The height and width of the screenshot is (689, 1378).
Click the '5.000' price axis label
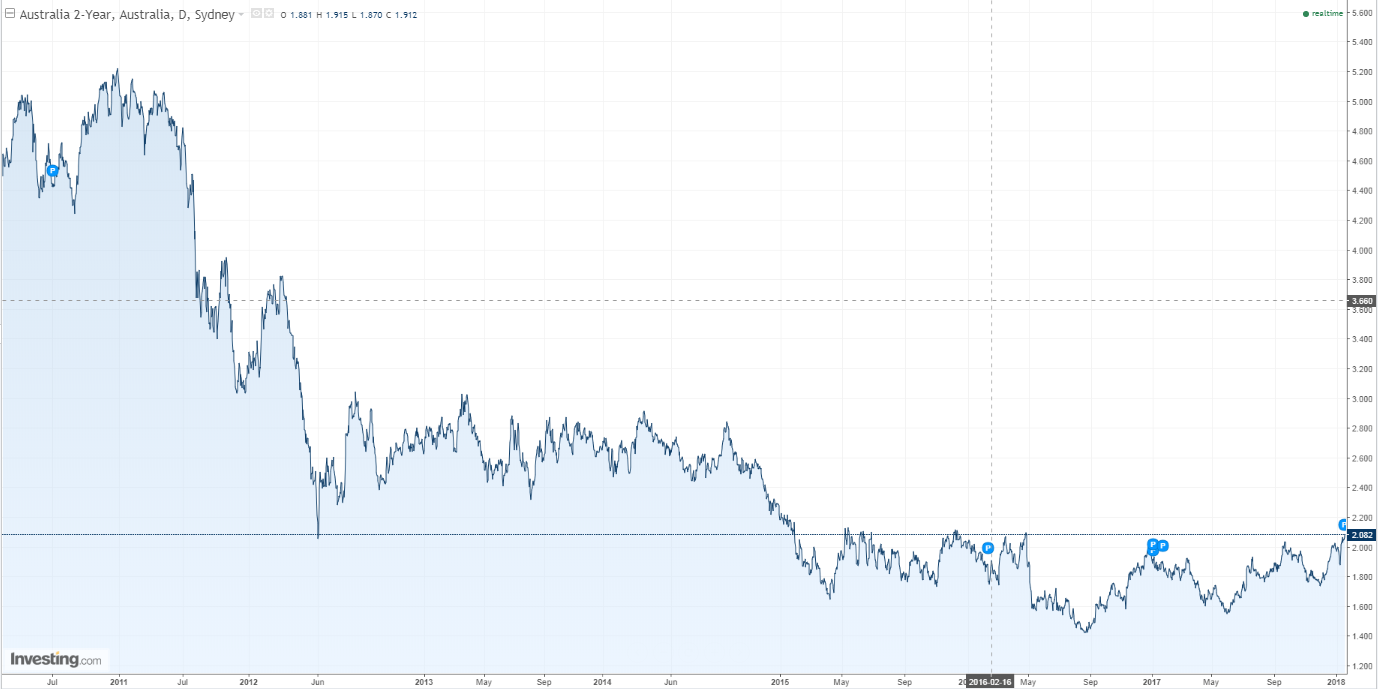[1361, 102]
